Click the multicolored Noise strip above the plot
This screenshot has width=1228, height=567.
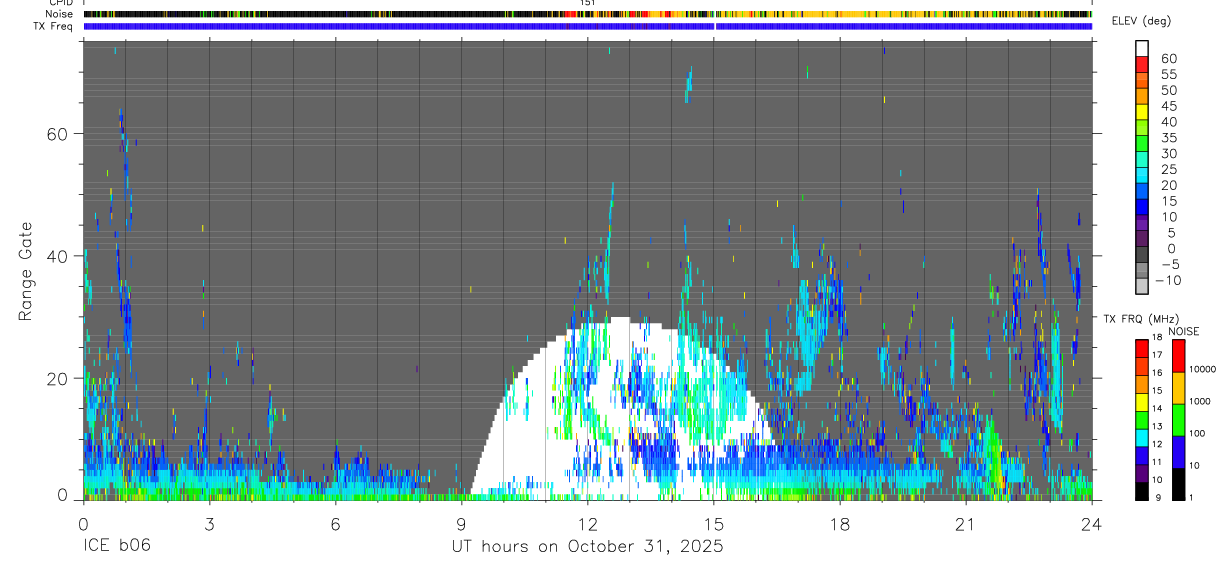point(588,14)
